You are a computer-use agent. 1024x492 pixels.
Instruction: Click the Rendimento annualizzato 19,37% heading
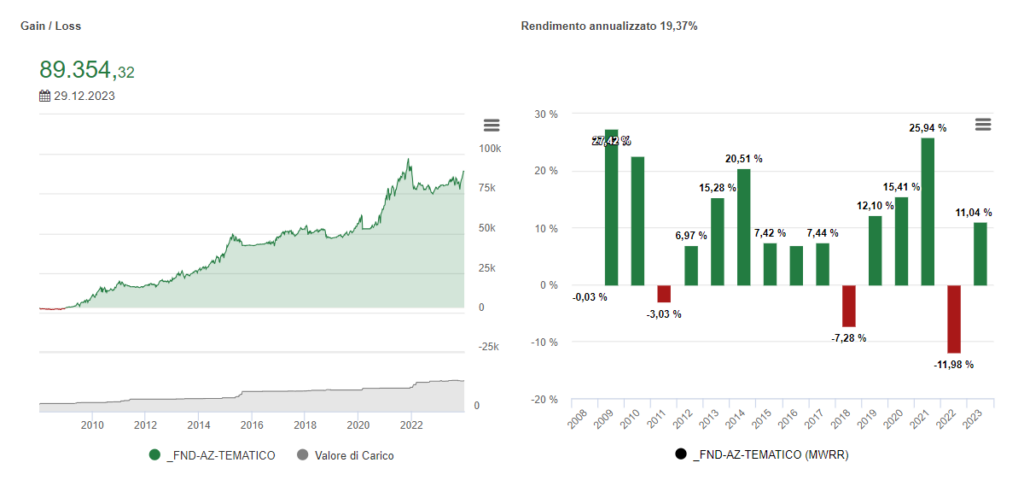[609, 25]
